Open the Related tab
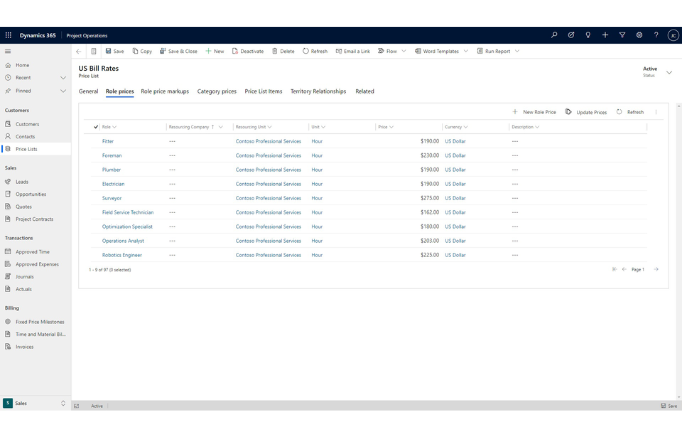This screenshot has height=437, width=682. pos(364,91)
